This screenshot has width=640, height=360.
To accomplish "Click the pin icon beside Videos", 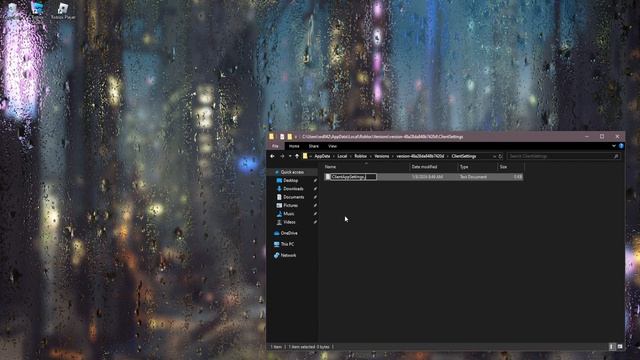I will [315, 222].
